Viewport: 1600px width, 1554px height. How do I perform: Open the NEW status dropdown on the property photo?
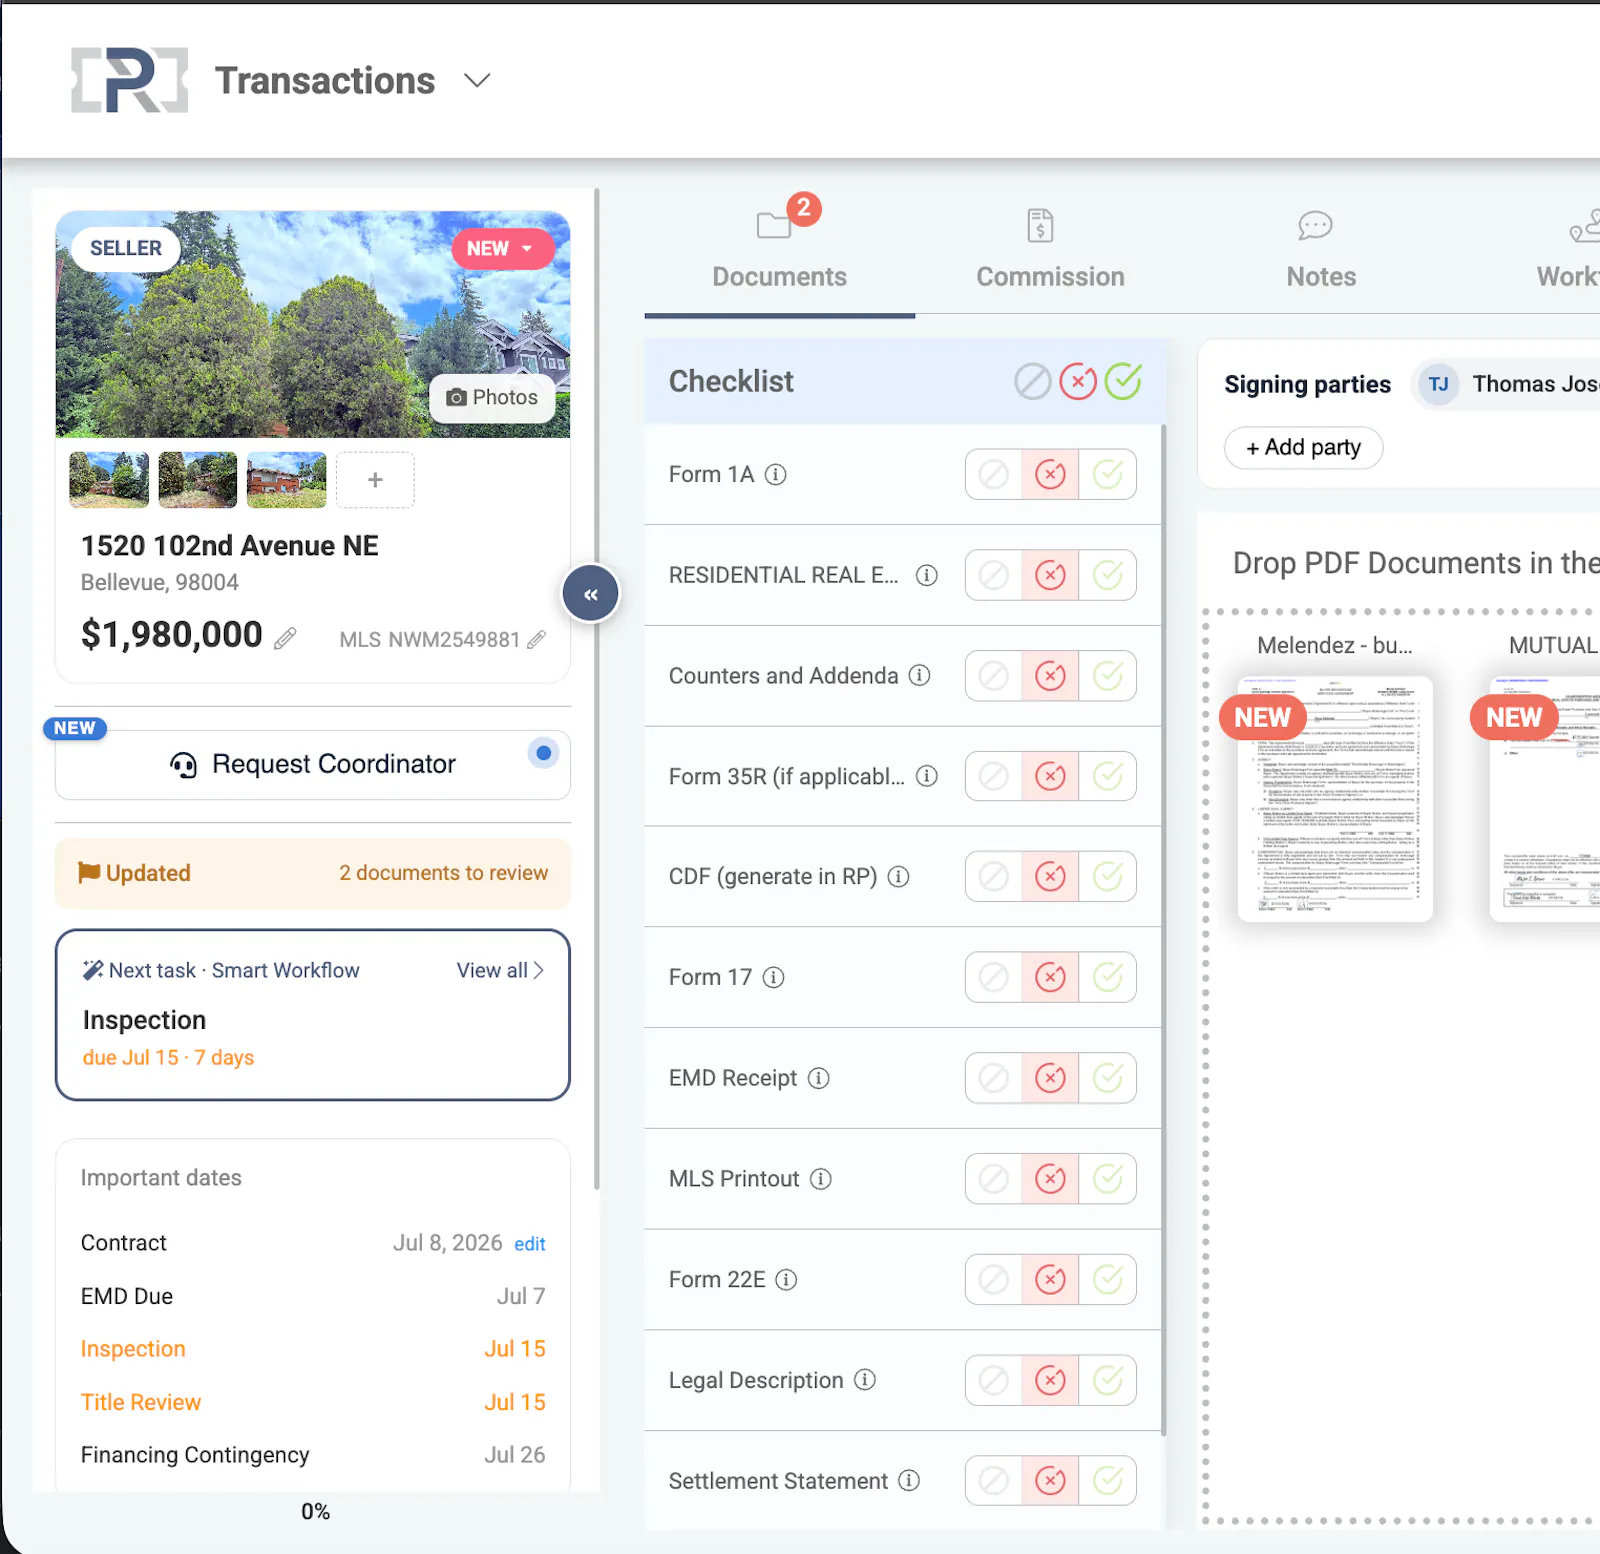[x=501, y=248]
